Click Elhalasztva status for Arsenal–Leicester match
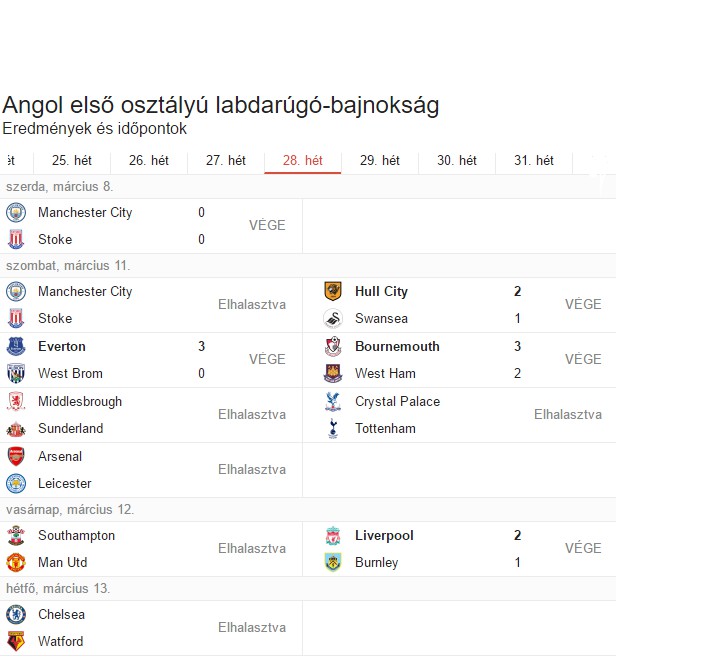Viewport: 709px width, 661px height. pos(252,470)
